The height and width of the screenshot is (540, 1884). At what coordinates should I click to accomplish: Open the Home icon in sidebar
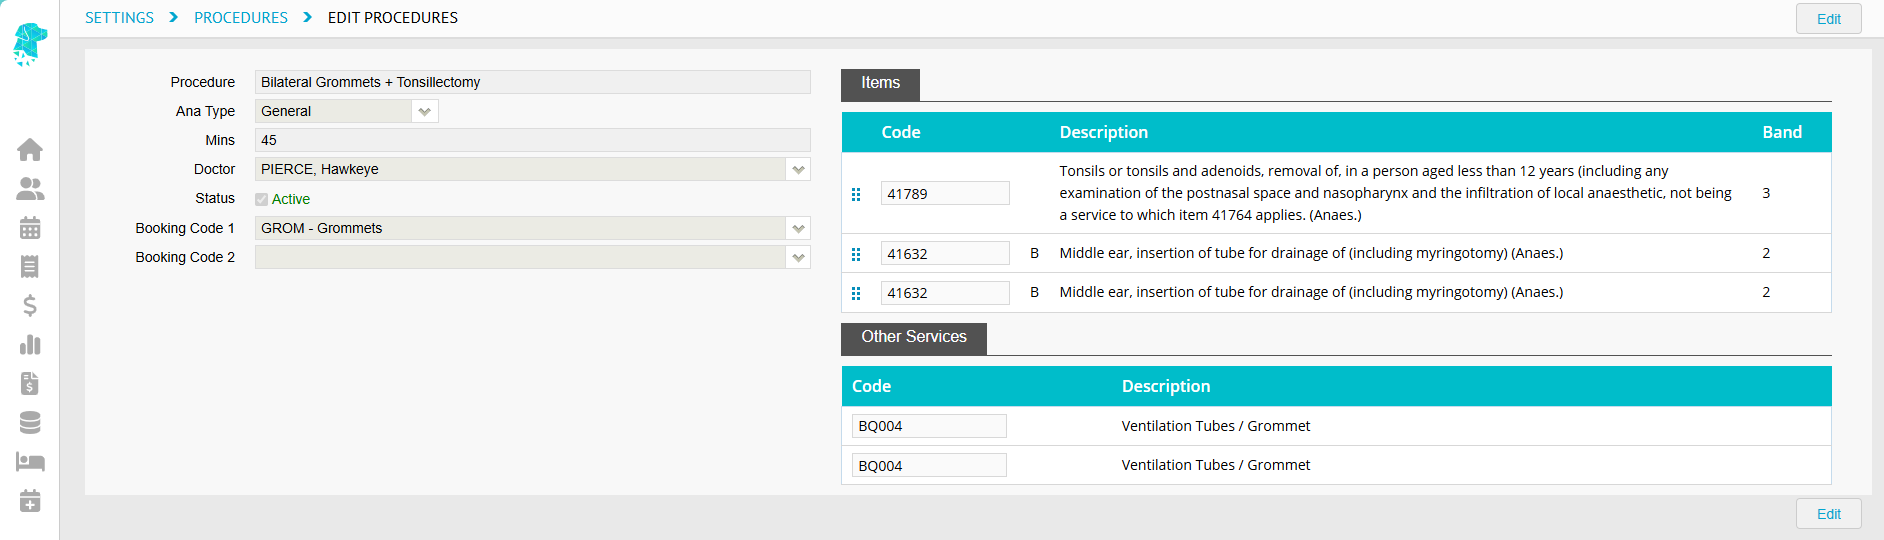point(30,150)
